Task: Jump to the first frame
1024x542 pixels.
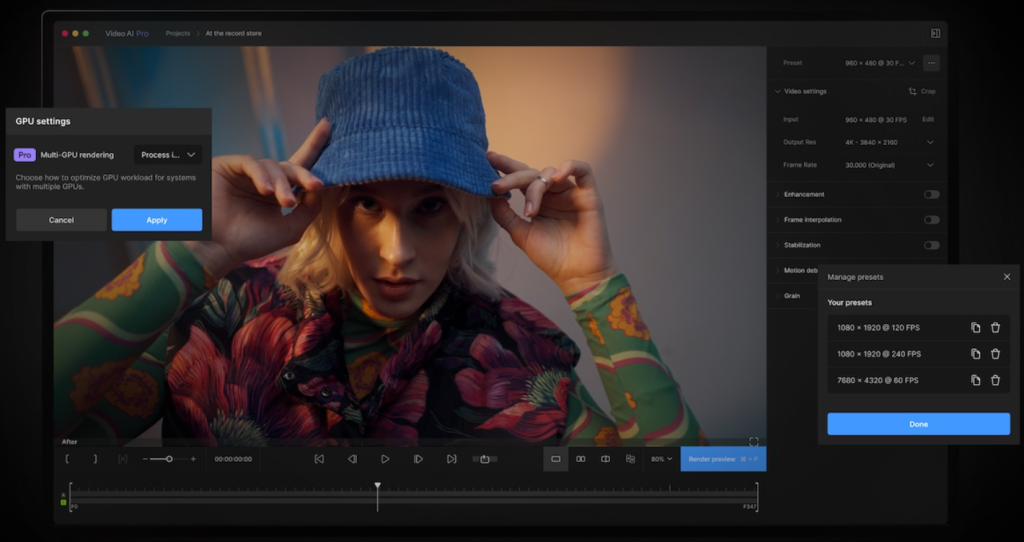Action: click(x=319, y=459)
